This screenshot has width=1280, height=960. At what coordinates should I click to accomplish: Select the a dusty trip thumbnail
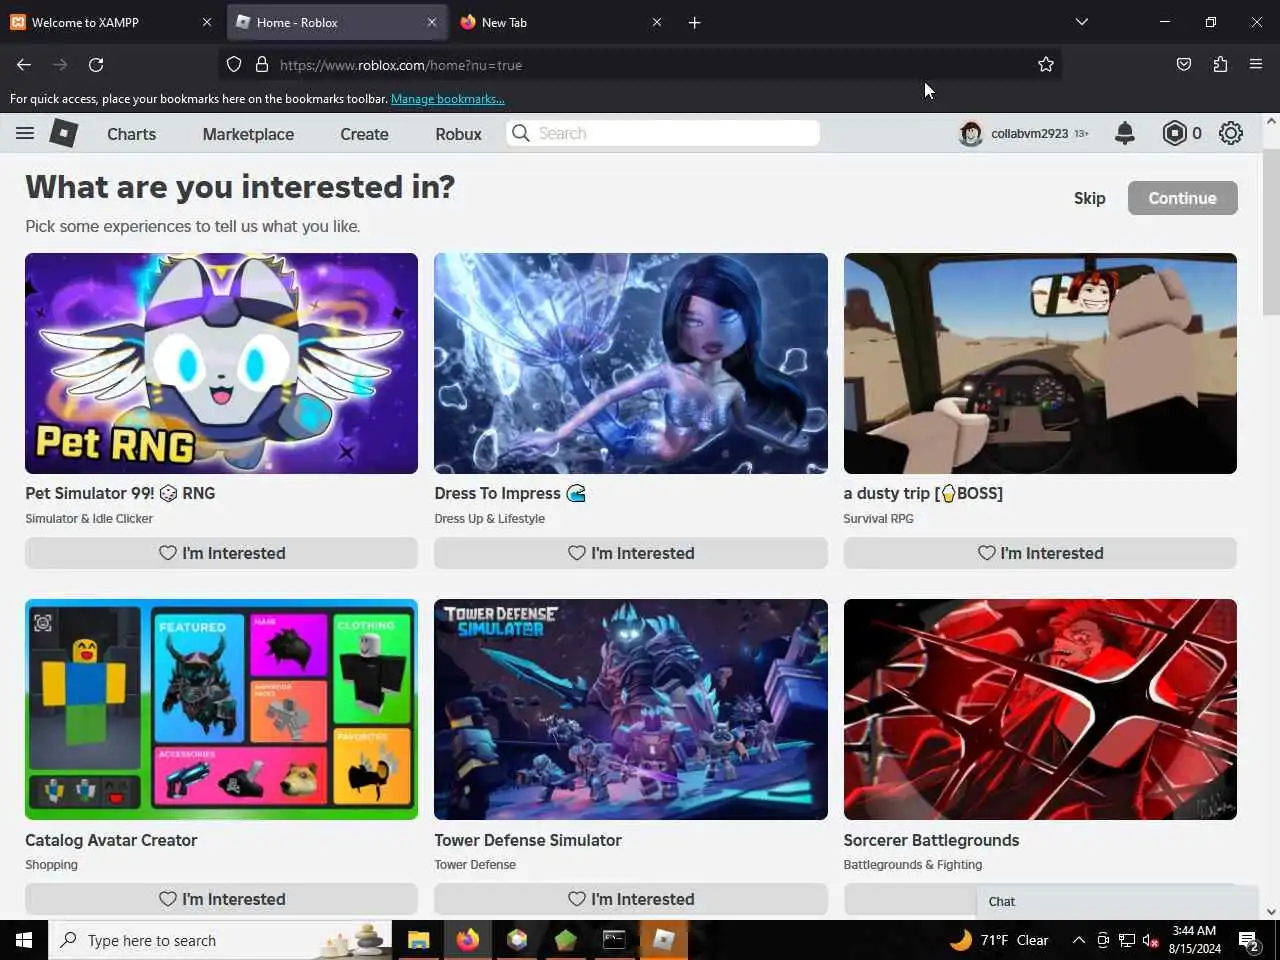[1040, 363]
